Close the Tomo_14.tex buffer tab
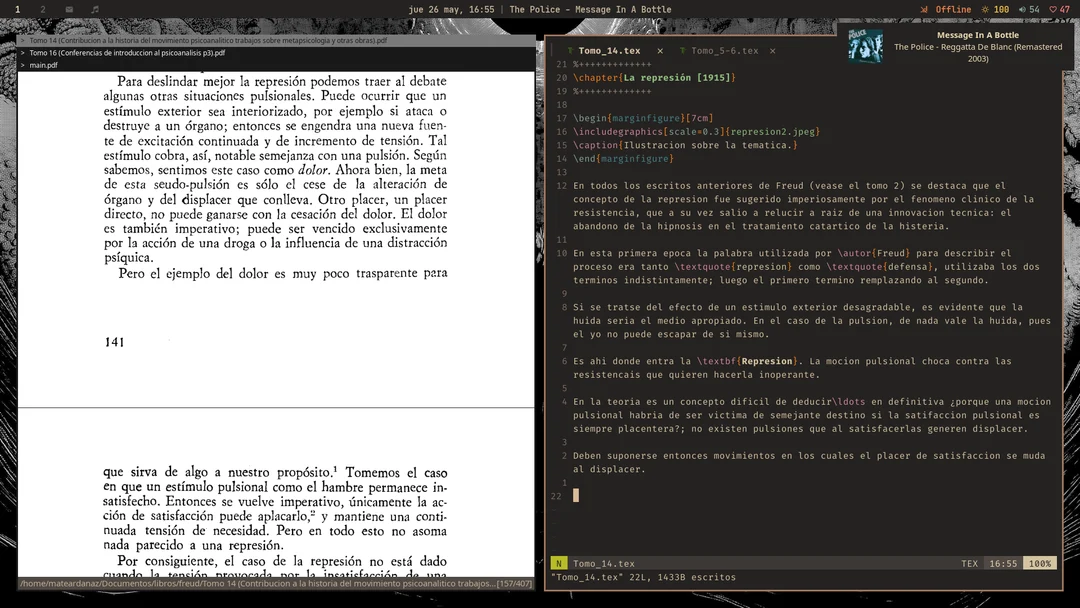The height and width of the screenshot is (608, 1080). 661,50
